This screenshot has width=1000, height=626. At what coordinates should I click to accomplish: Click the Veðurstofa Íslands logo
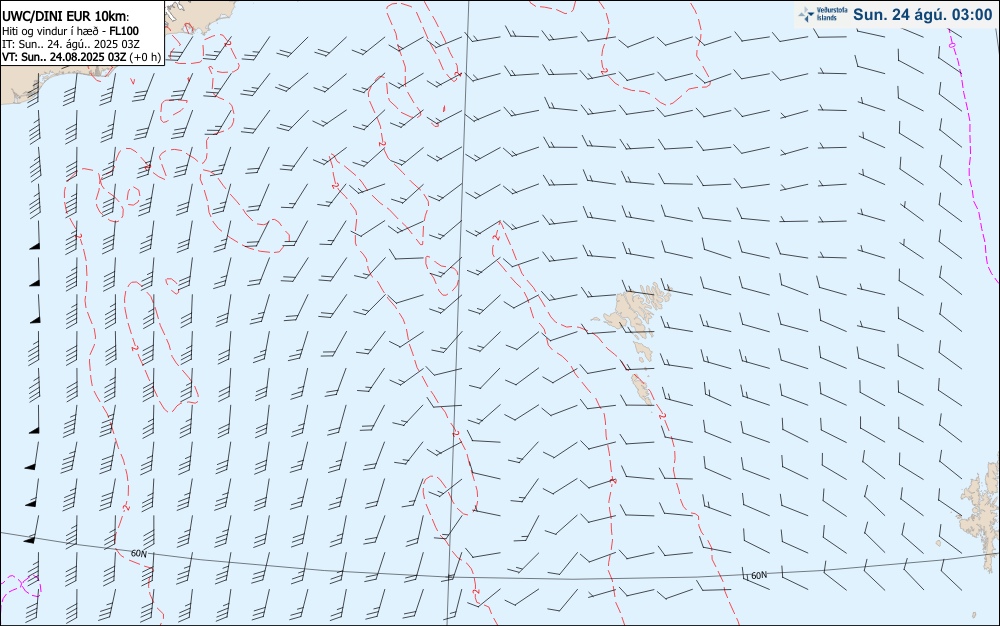(x=823, y=15)
